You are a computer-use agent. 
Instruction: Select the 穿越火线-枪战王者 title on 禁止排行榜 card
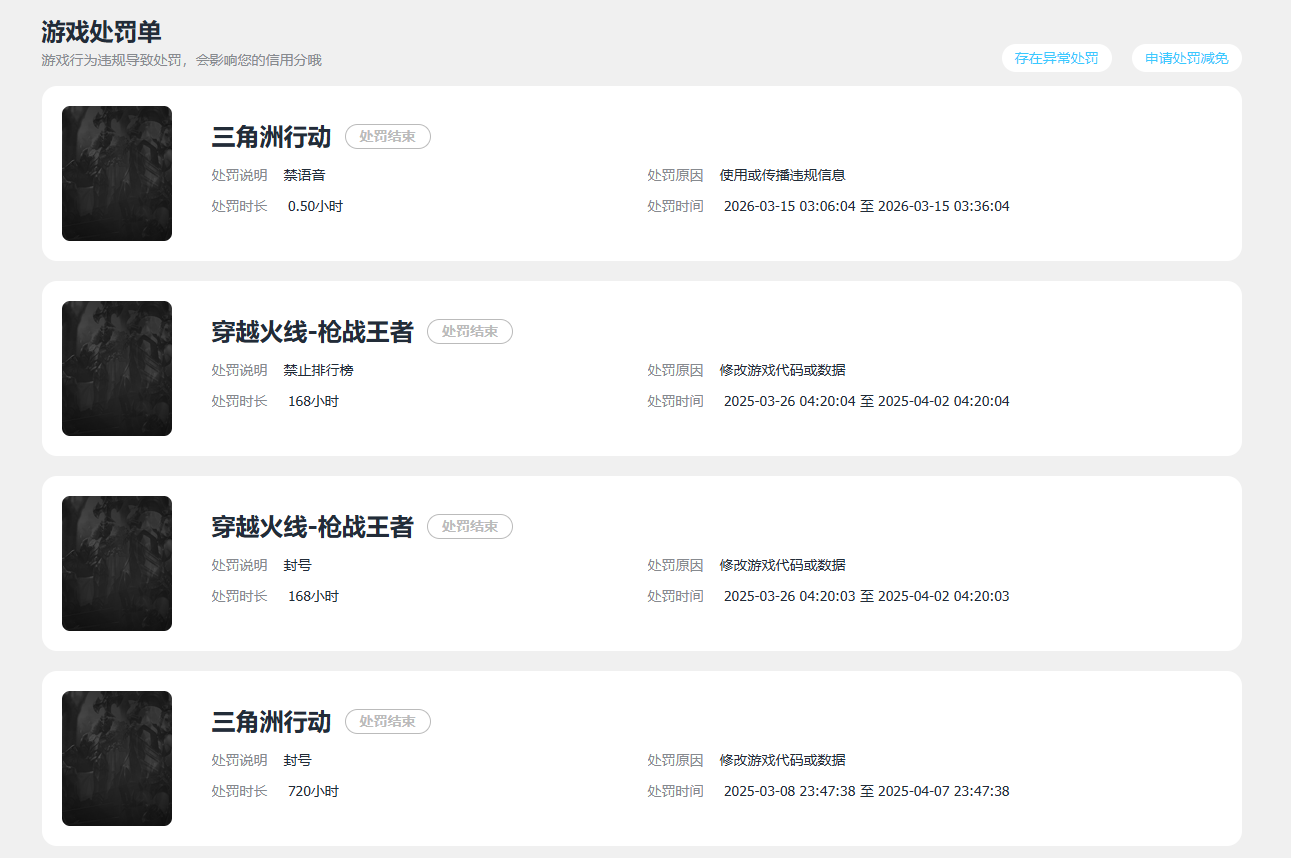tap(312, 332)
